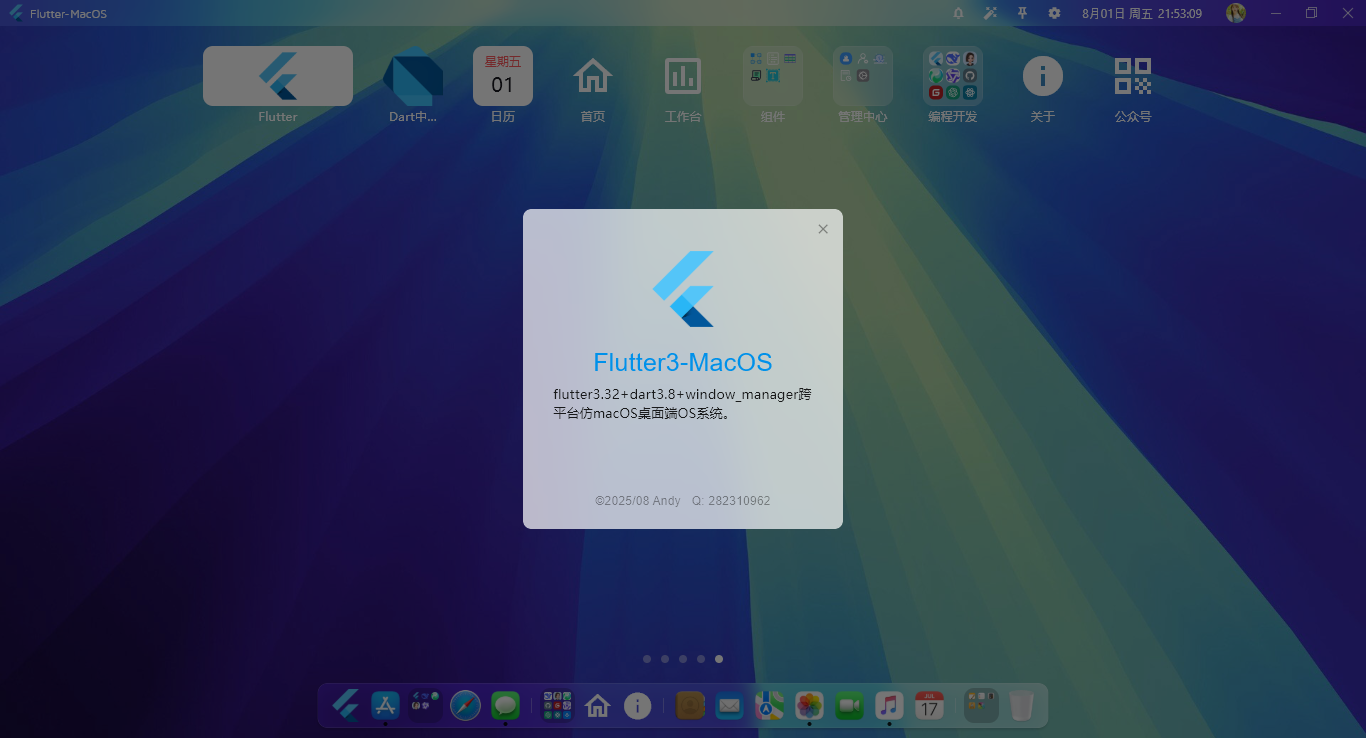Open the 工作台 workbench desktop icon
Image resolution: width=1366 pixels, height=738 pixels.
[683, 76]
